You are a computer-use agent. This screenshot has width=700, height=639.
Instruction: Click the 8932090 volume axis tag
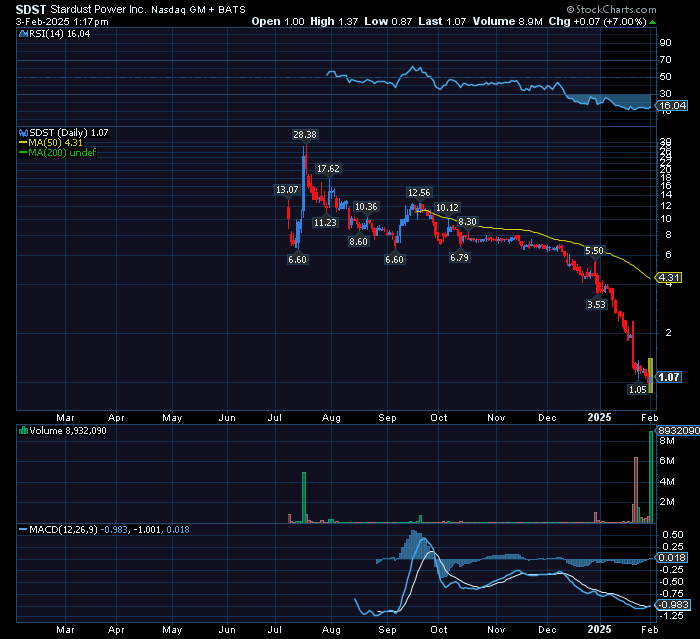tap(678, 430)
